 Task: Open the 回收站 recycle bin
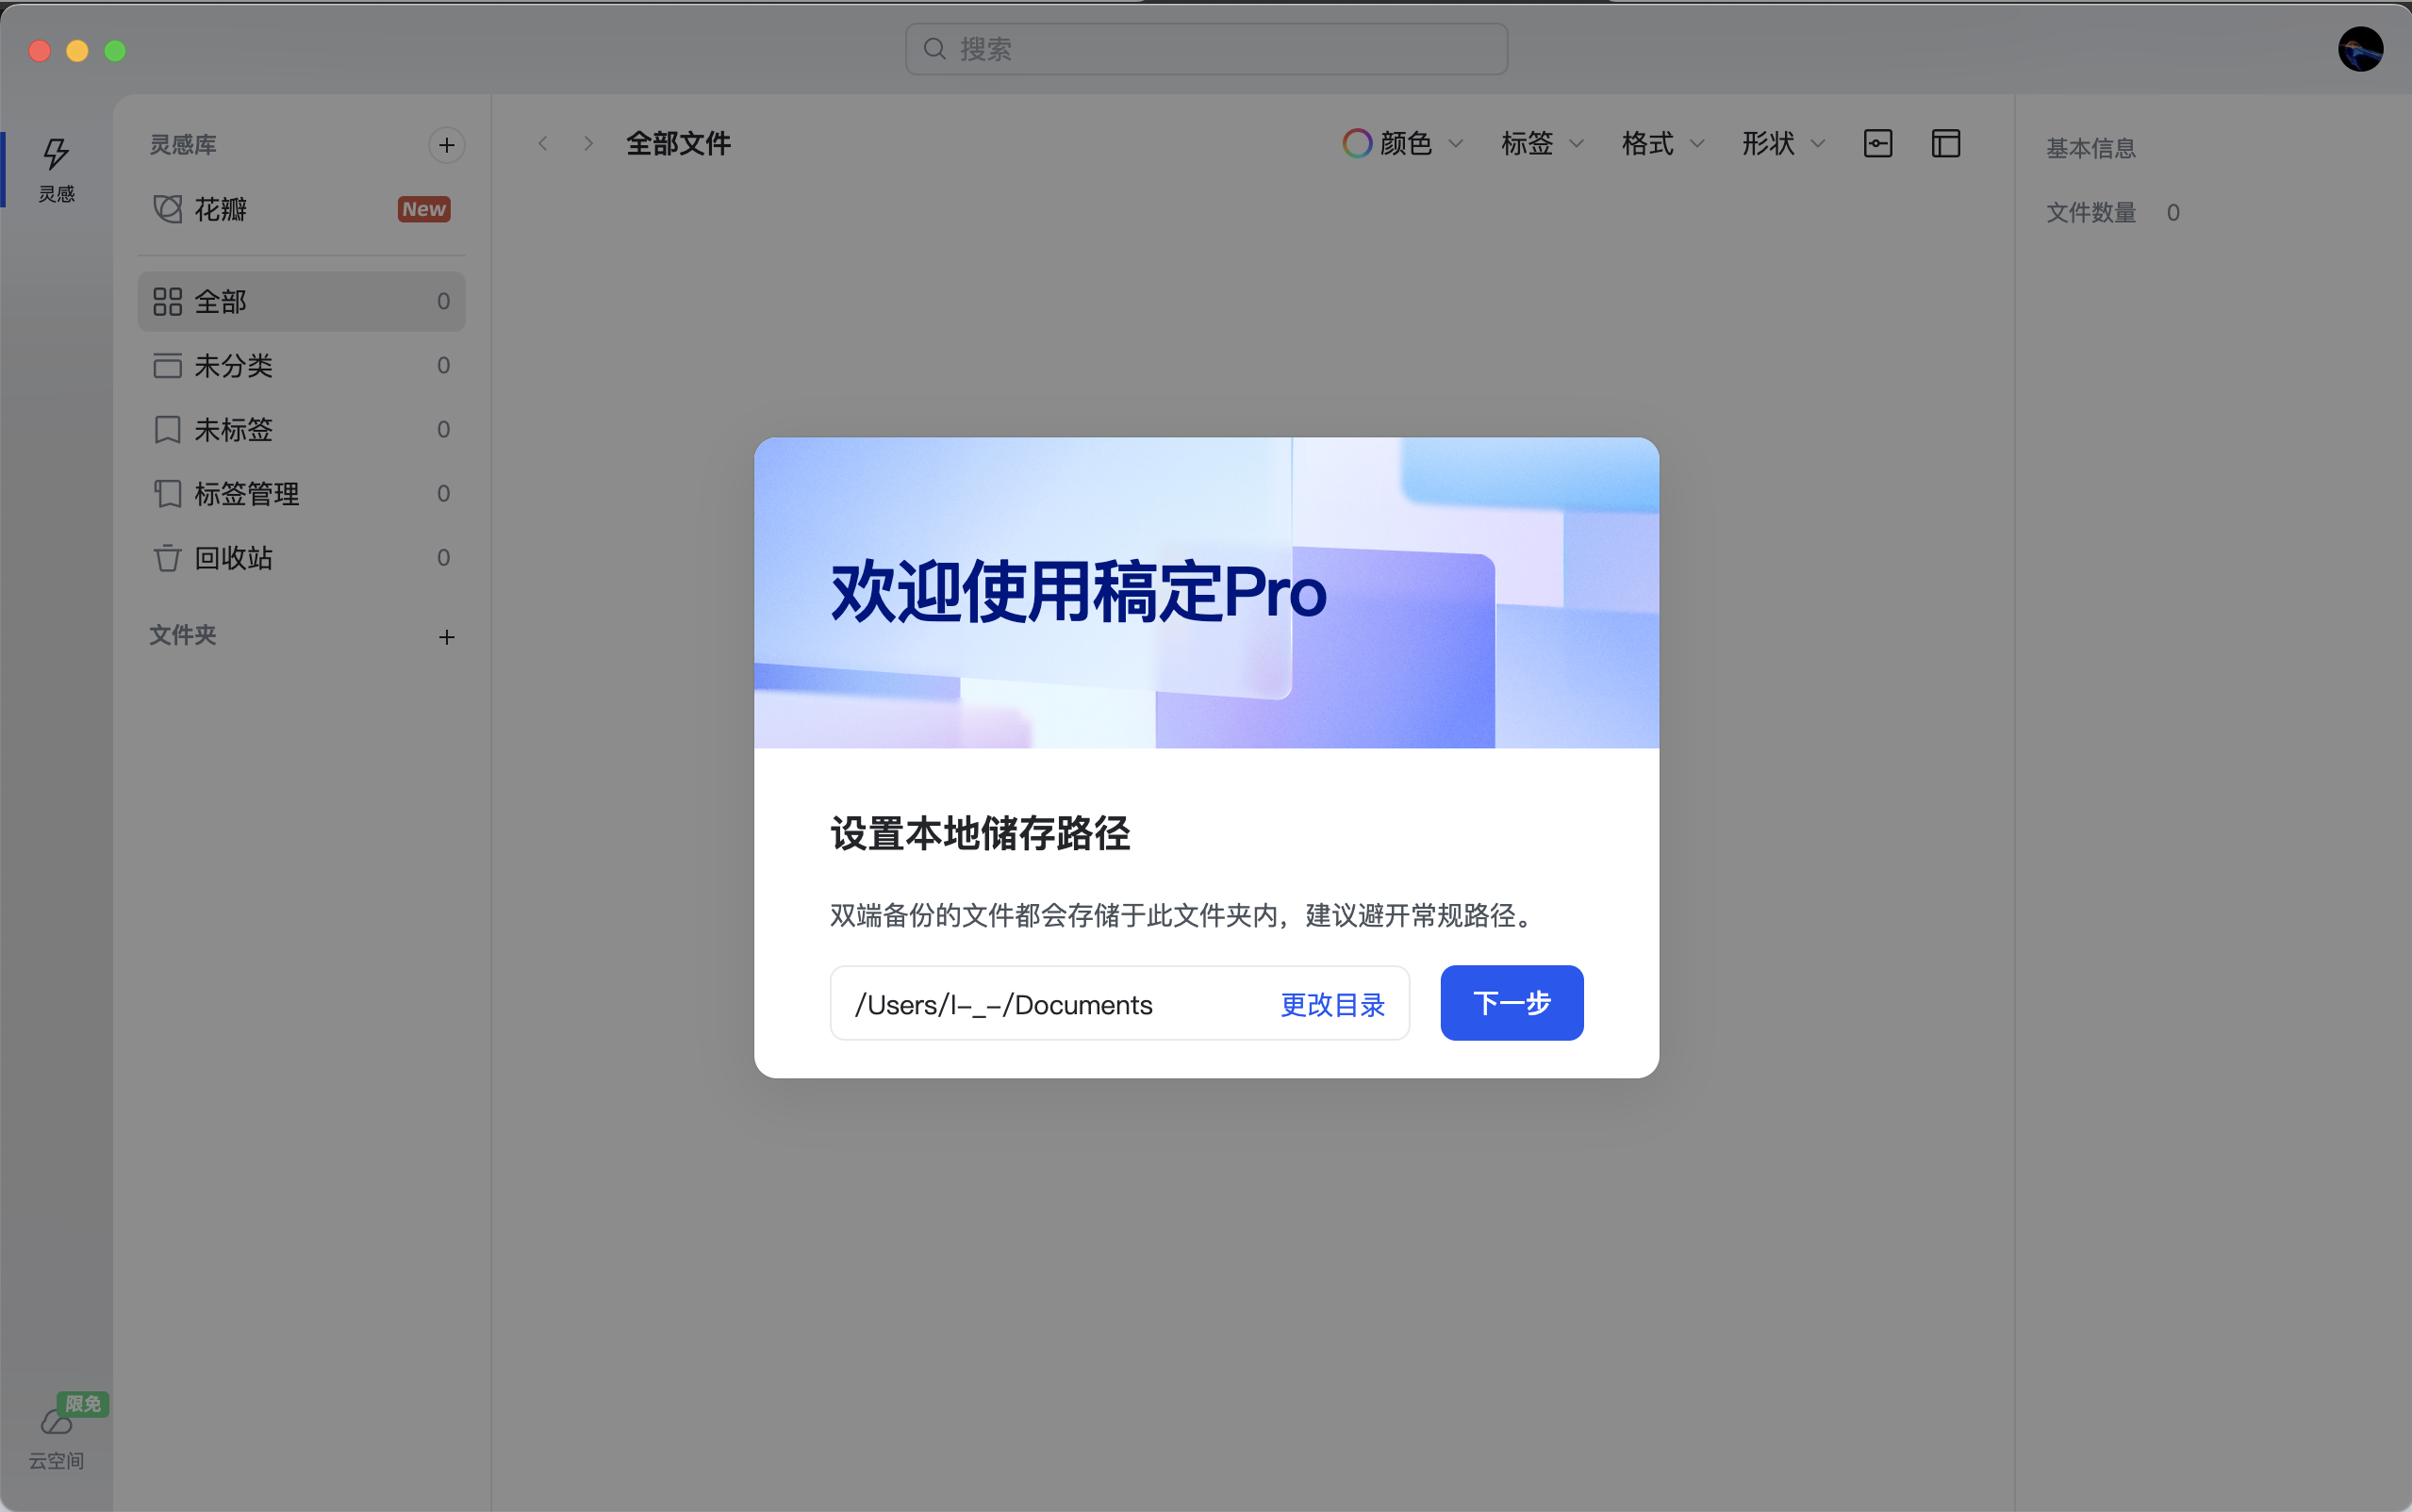[x=301, y=557]
